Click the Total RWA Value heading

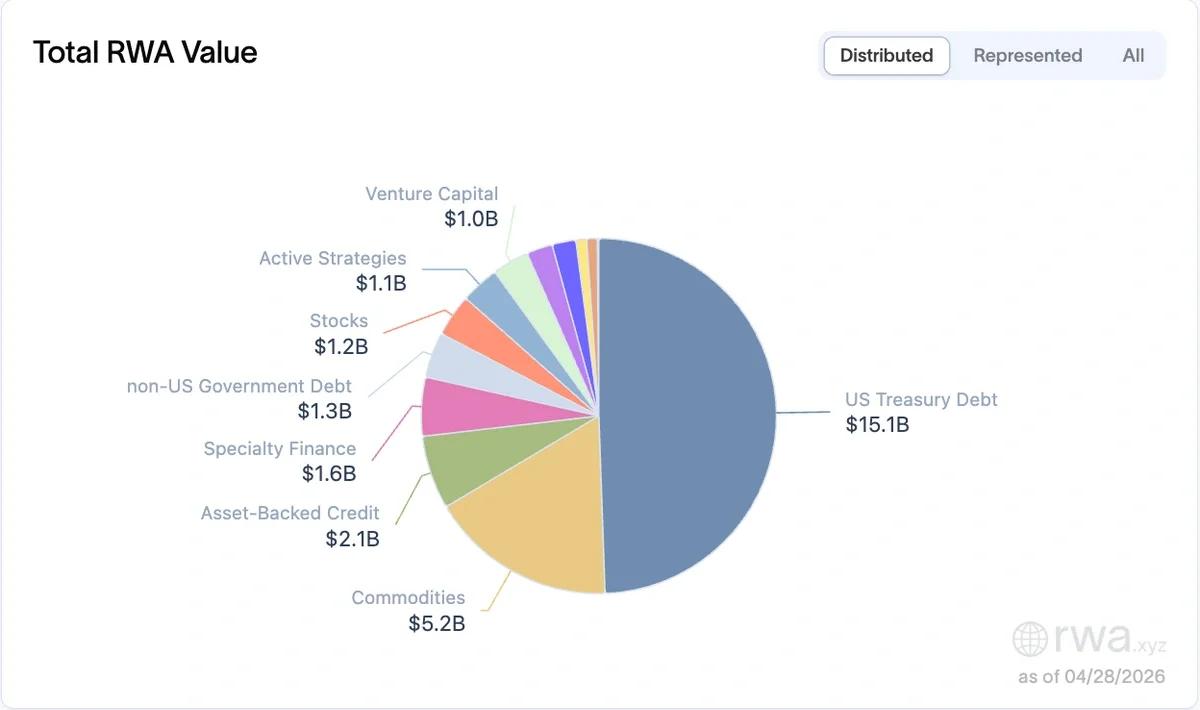coord(145,52)
